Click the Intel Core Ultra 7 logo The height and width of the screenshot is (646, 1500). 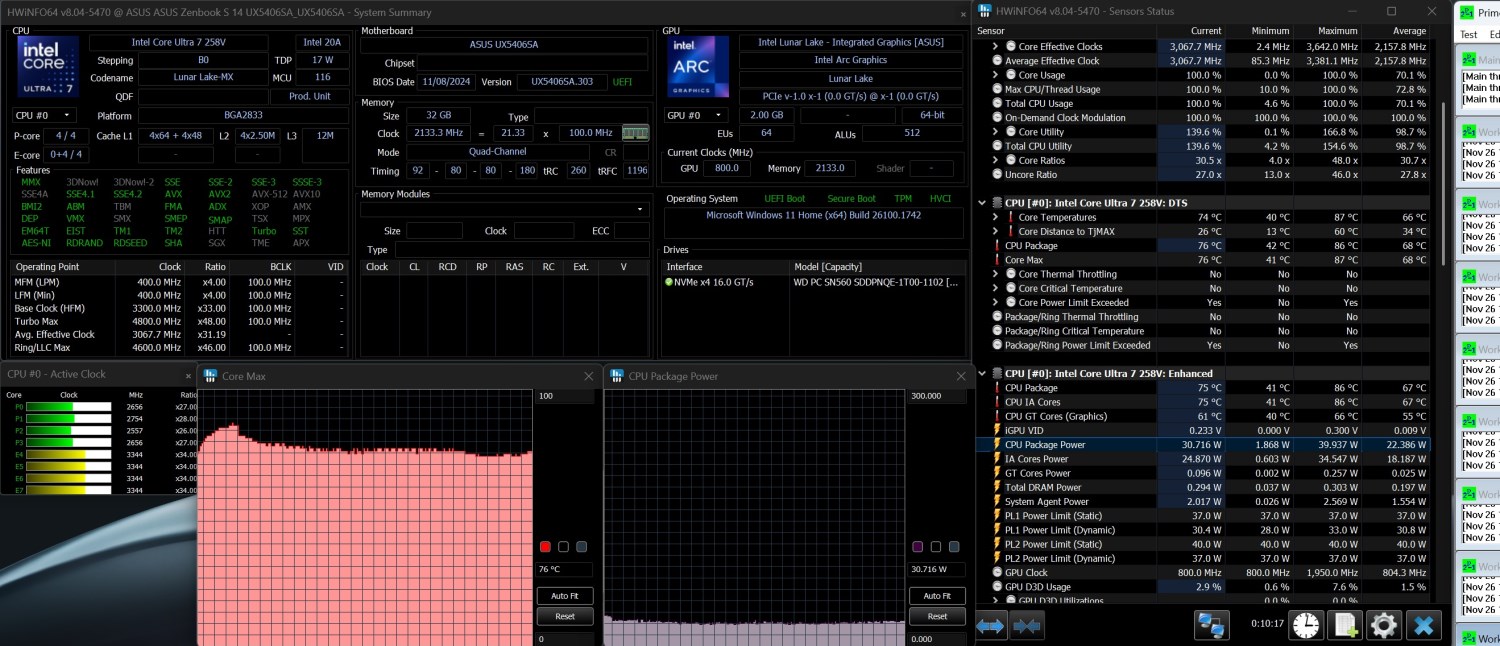[x=47, y=67]
